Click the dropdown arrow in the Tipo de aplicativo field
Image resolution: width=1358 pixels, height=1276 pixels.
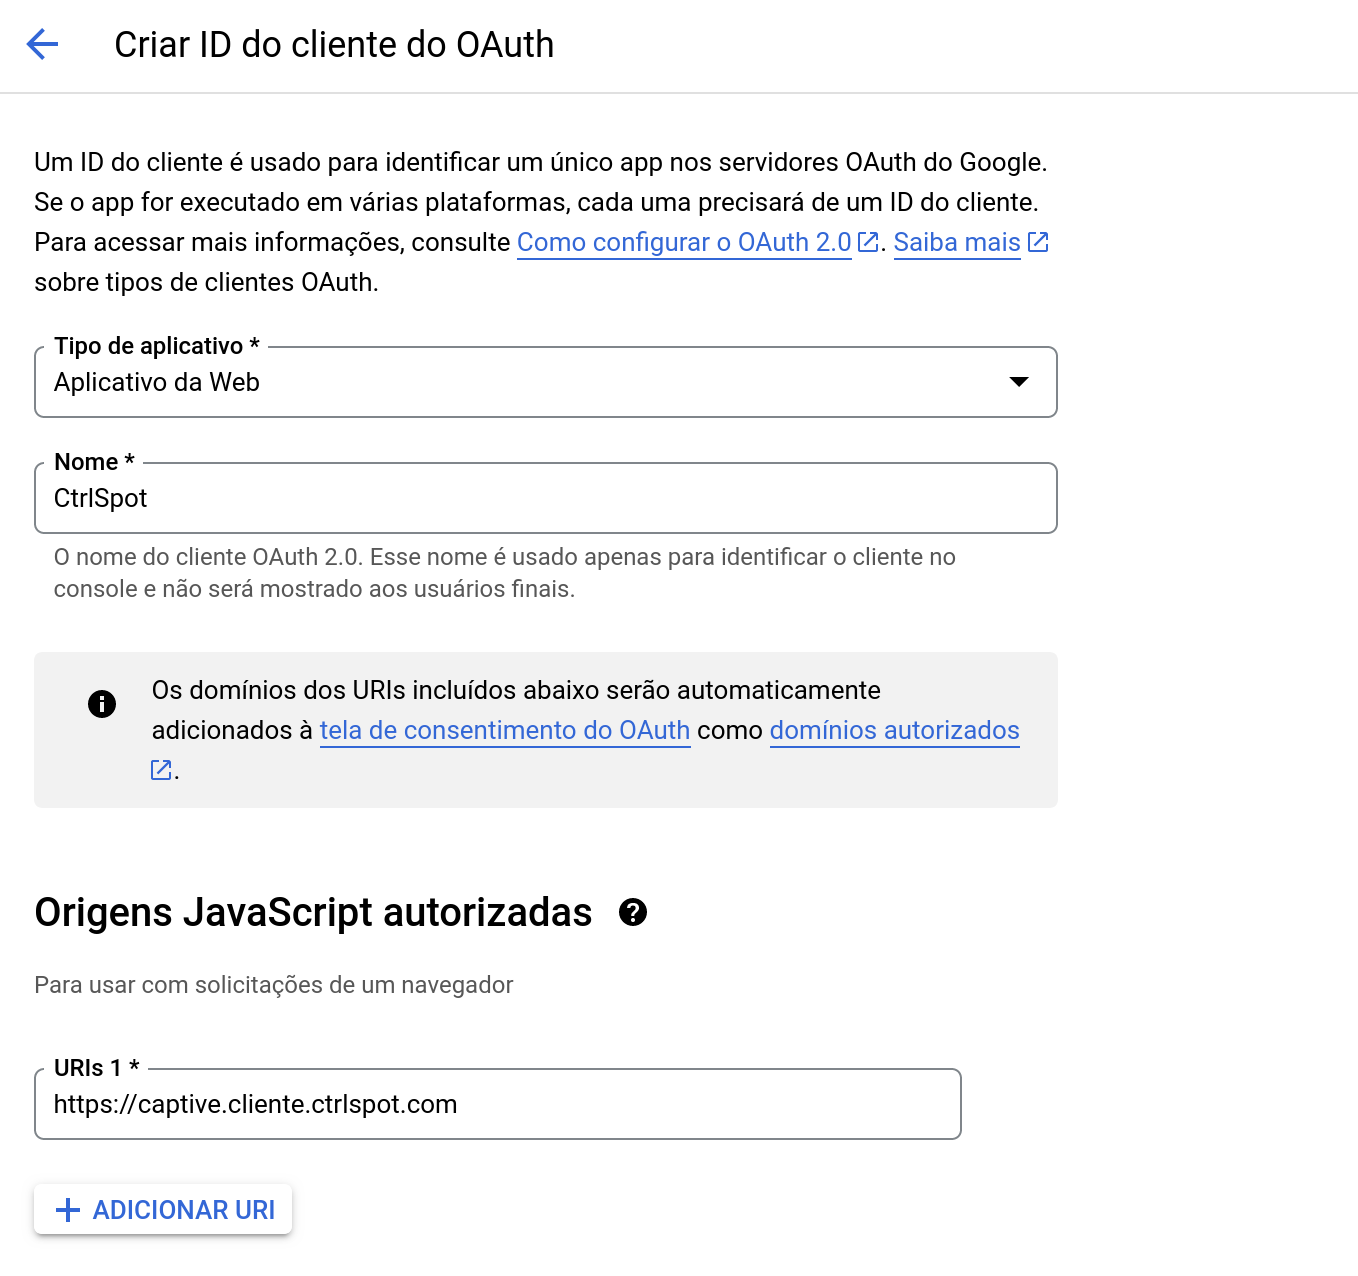click(1019, 382)
